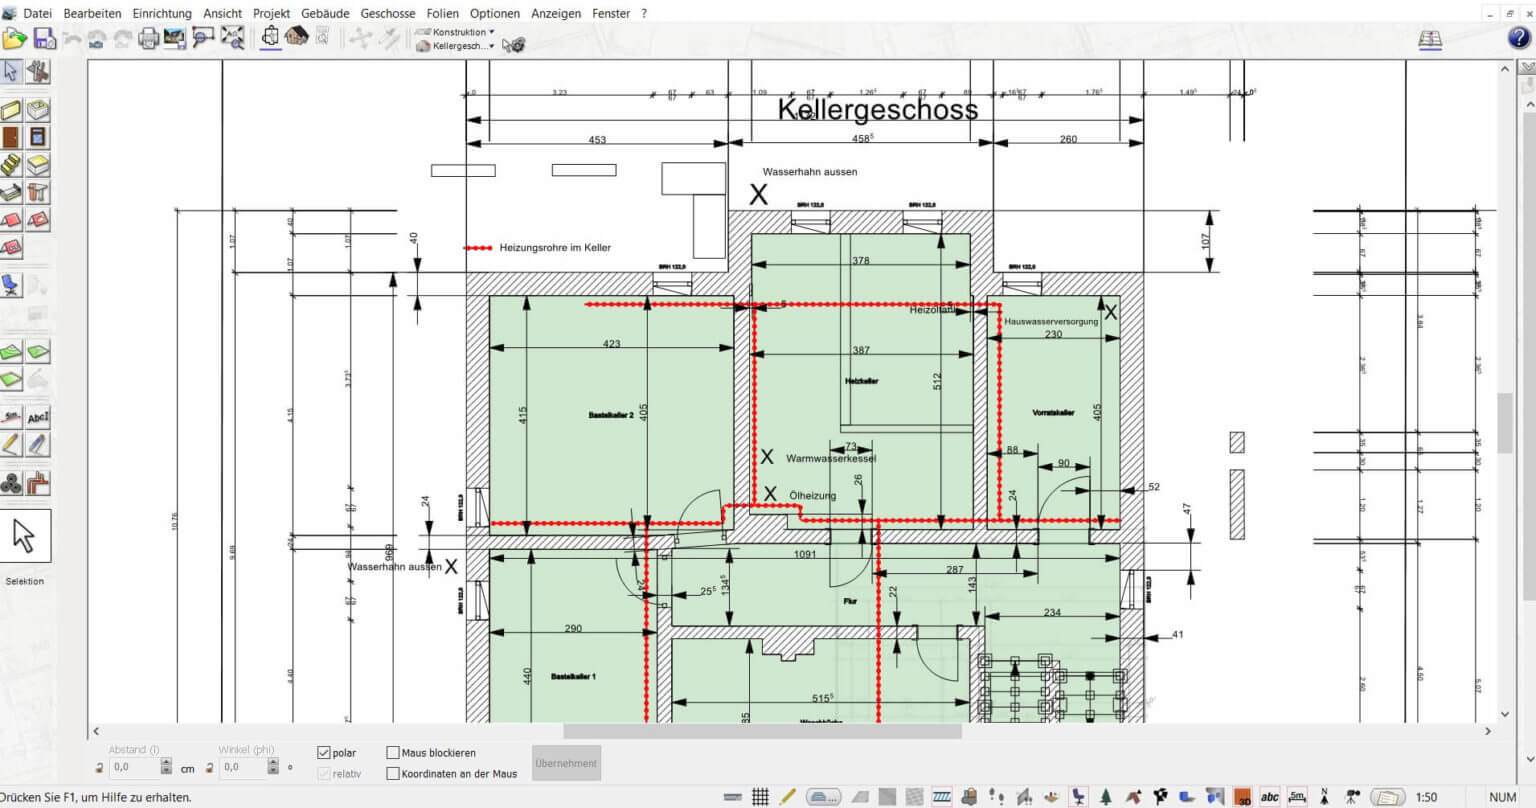Viewport: 1536px width, 808px height.
Task: Click the tree icon in status bar
Action: click(1105, 797)
